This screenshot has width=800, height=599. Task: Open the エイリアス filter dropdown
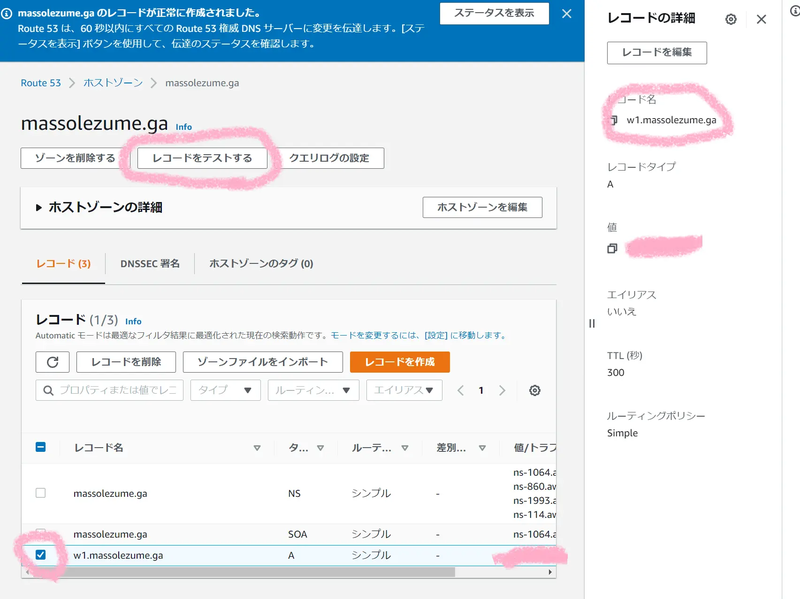pos(404,390)
